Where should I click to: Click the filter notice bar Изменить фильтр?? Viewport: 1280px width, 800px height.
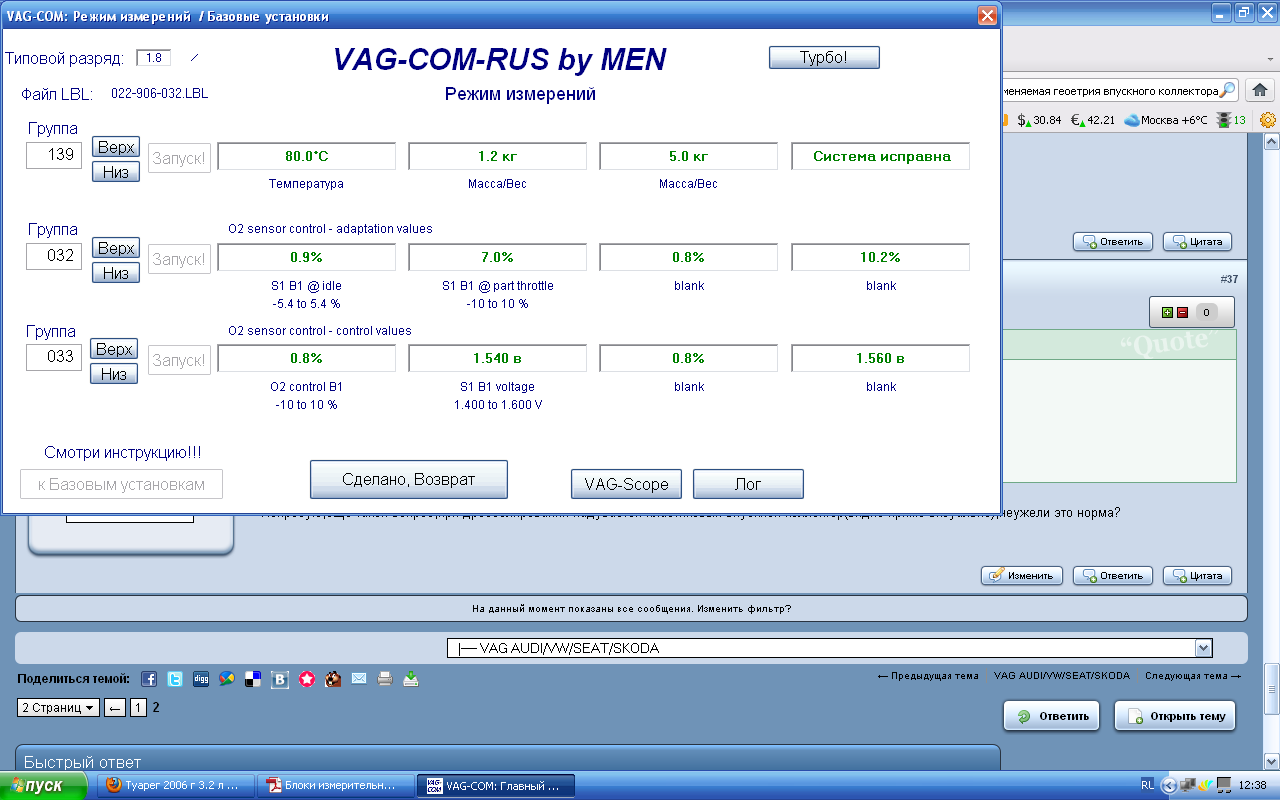(631, 608)
